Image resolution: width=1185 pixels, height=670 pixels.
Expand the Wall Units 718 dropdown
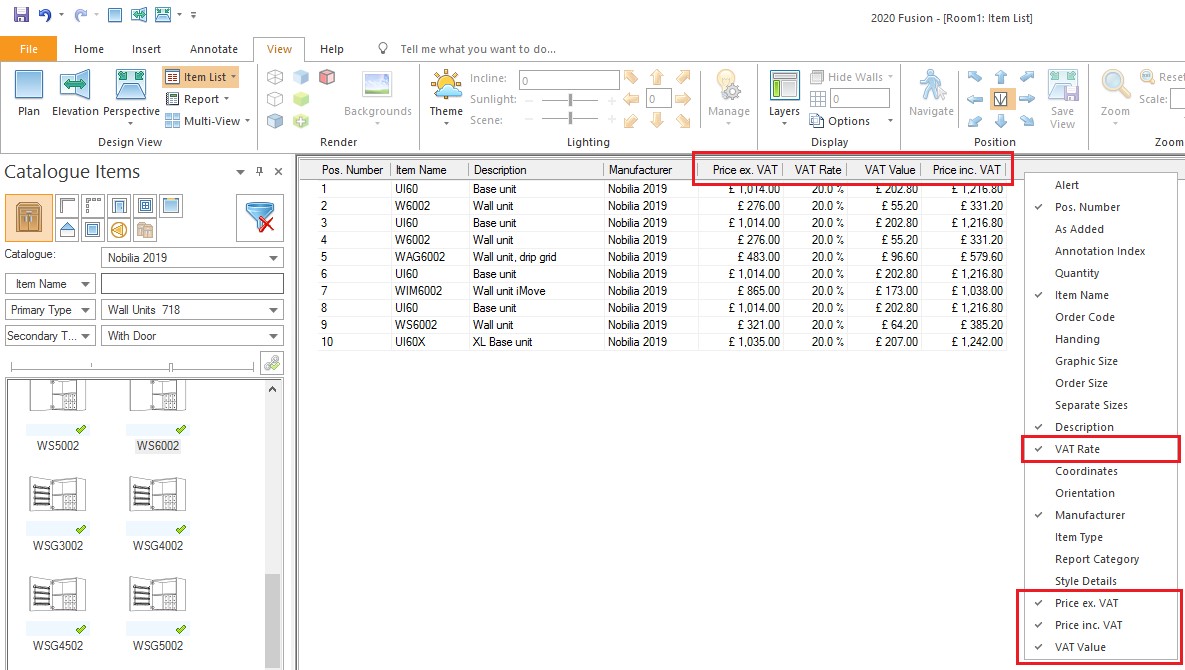pos(193,310)
